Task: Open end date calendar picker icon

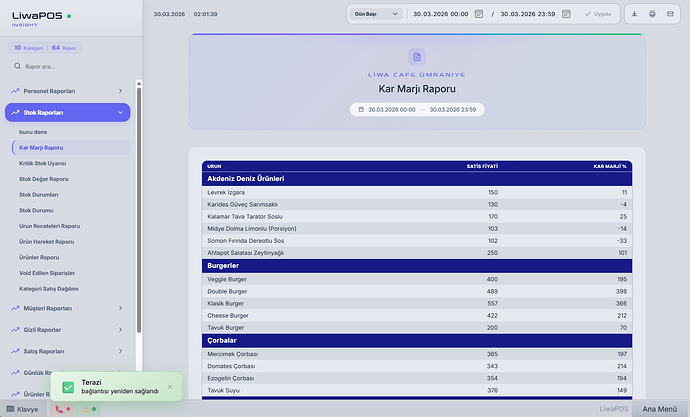Action: click(x=566, y=14)
